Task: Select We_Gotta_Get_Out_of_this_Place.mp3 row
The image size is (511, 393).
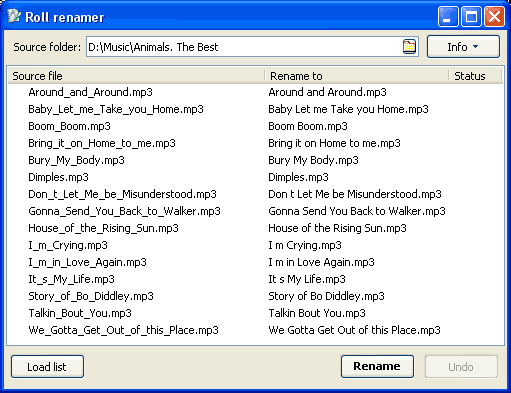Action: (x=255, y=330)
